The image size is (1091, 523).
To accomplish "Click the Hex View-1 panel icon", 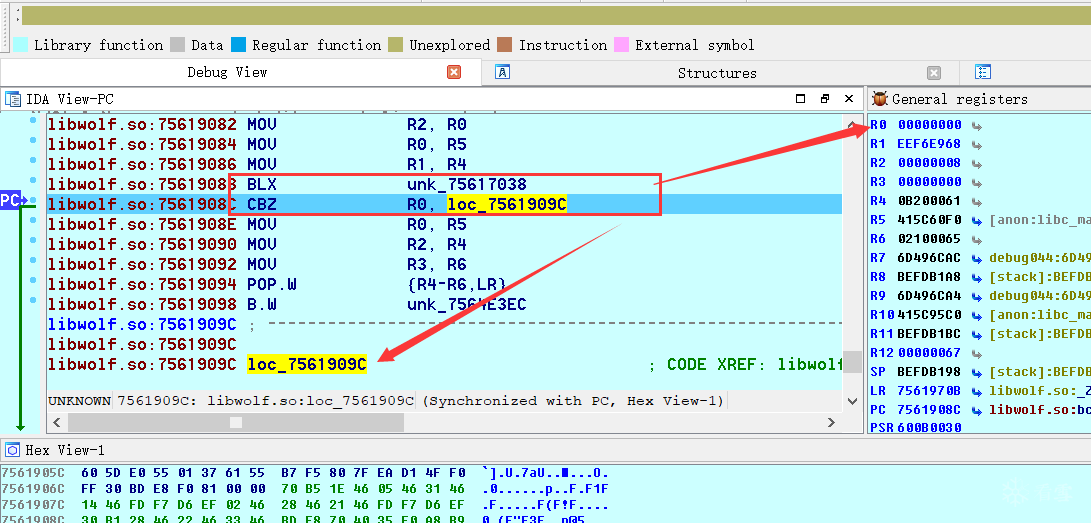I will click(x=12, y=450).
